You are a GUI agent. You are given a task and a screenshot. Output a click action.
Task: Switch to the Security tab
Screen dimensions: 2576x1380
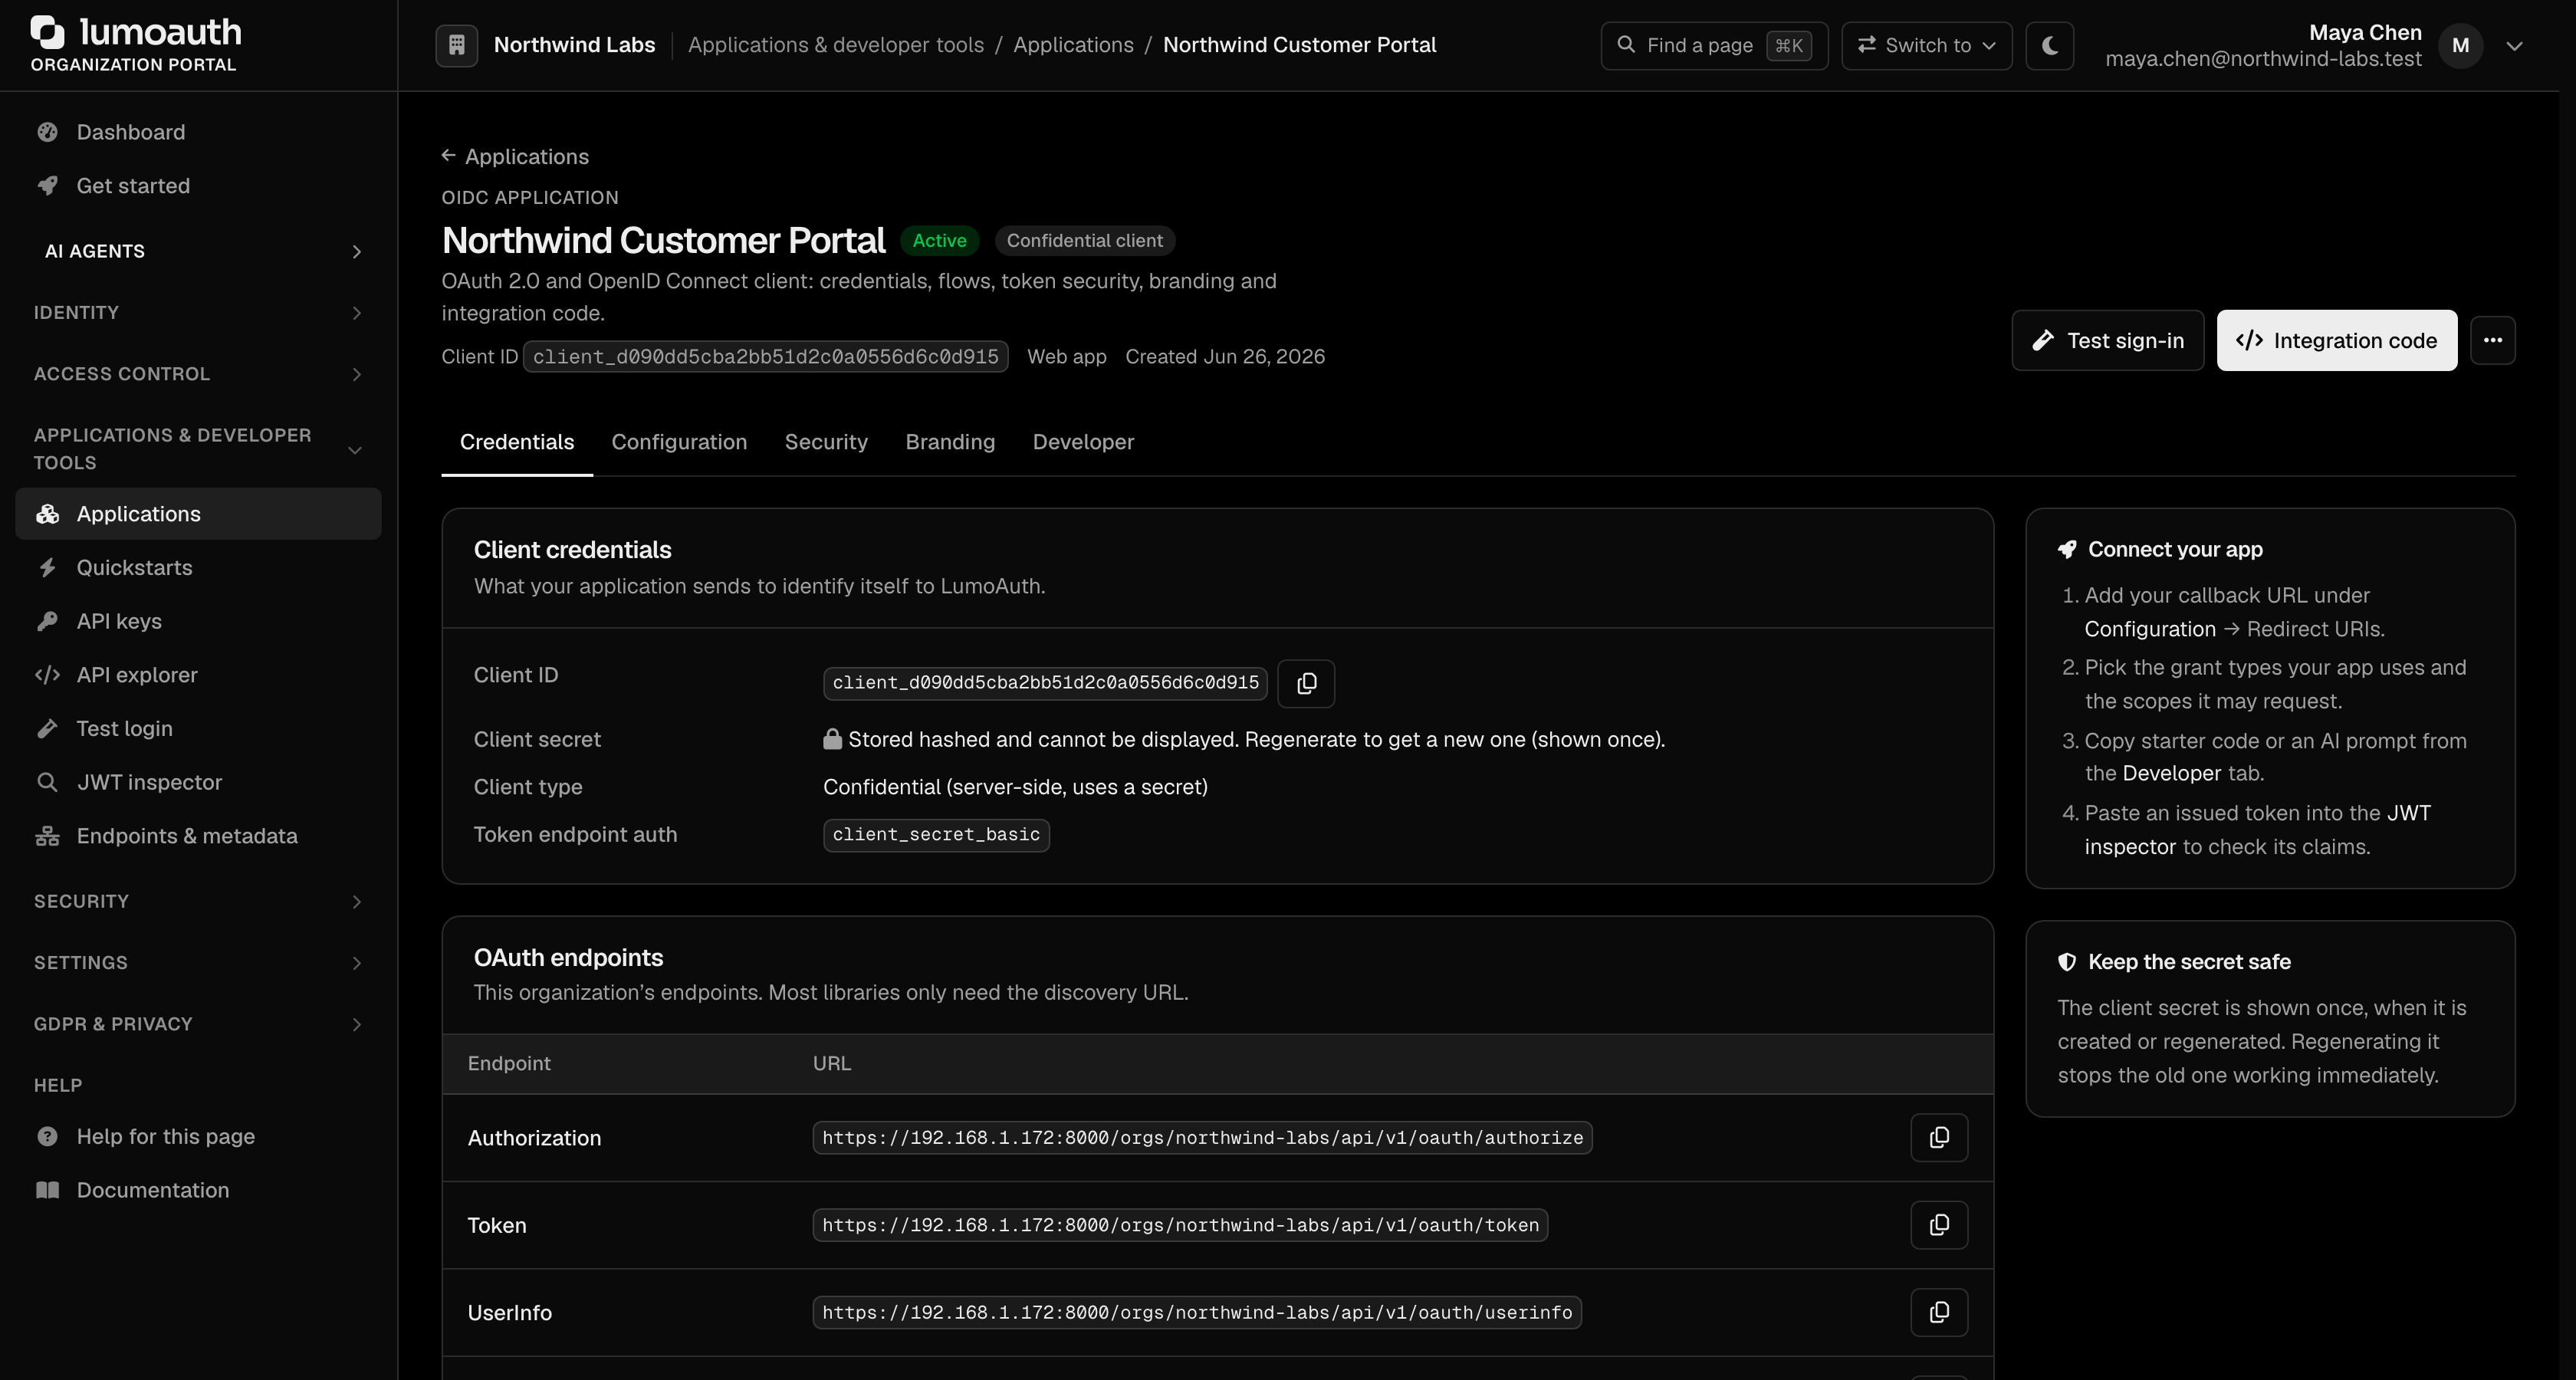[826, 442]
